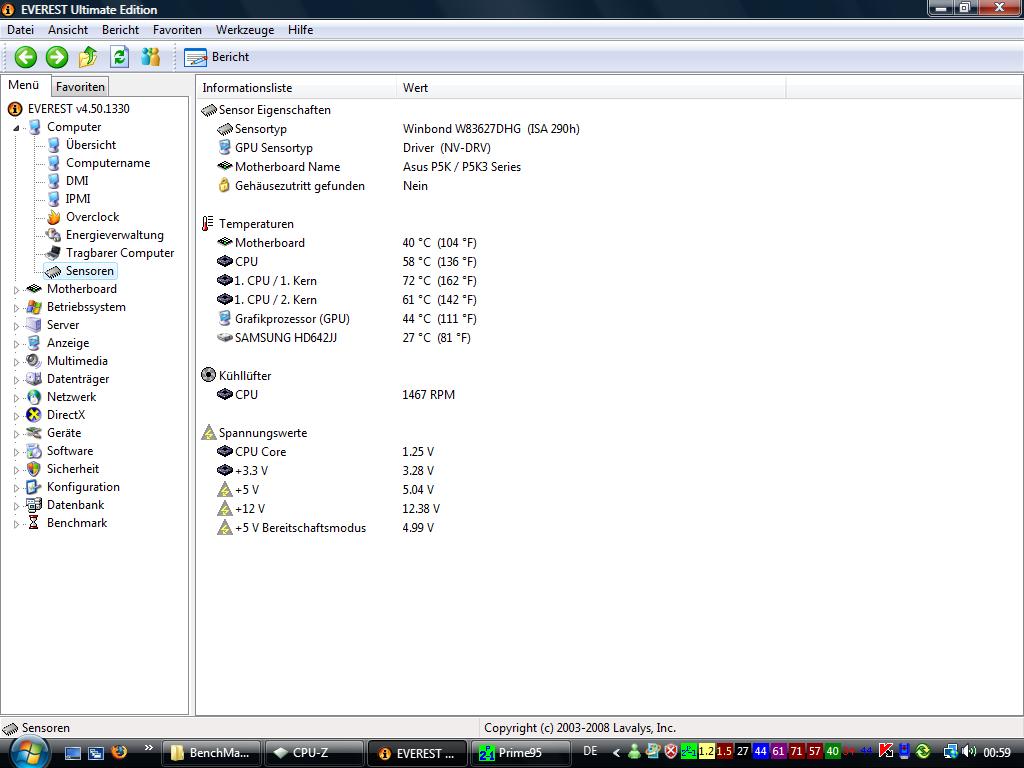The height and width of the screenshot is (768, 1024).
Task: Click the Netzwerk globe icon in tree
Action: pyautogui.click(x=34, y=397)
